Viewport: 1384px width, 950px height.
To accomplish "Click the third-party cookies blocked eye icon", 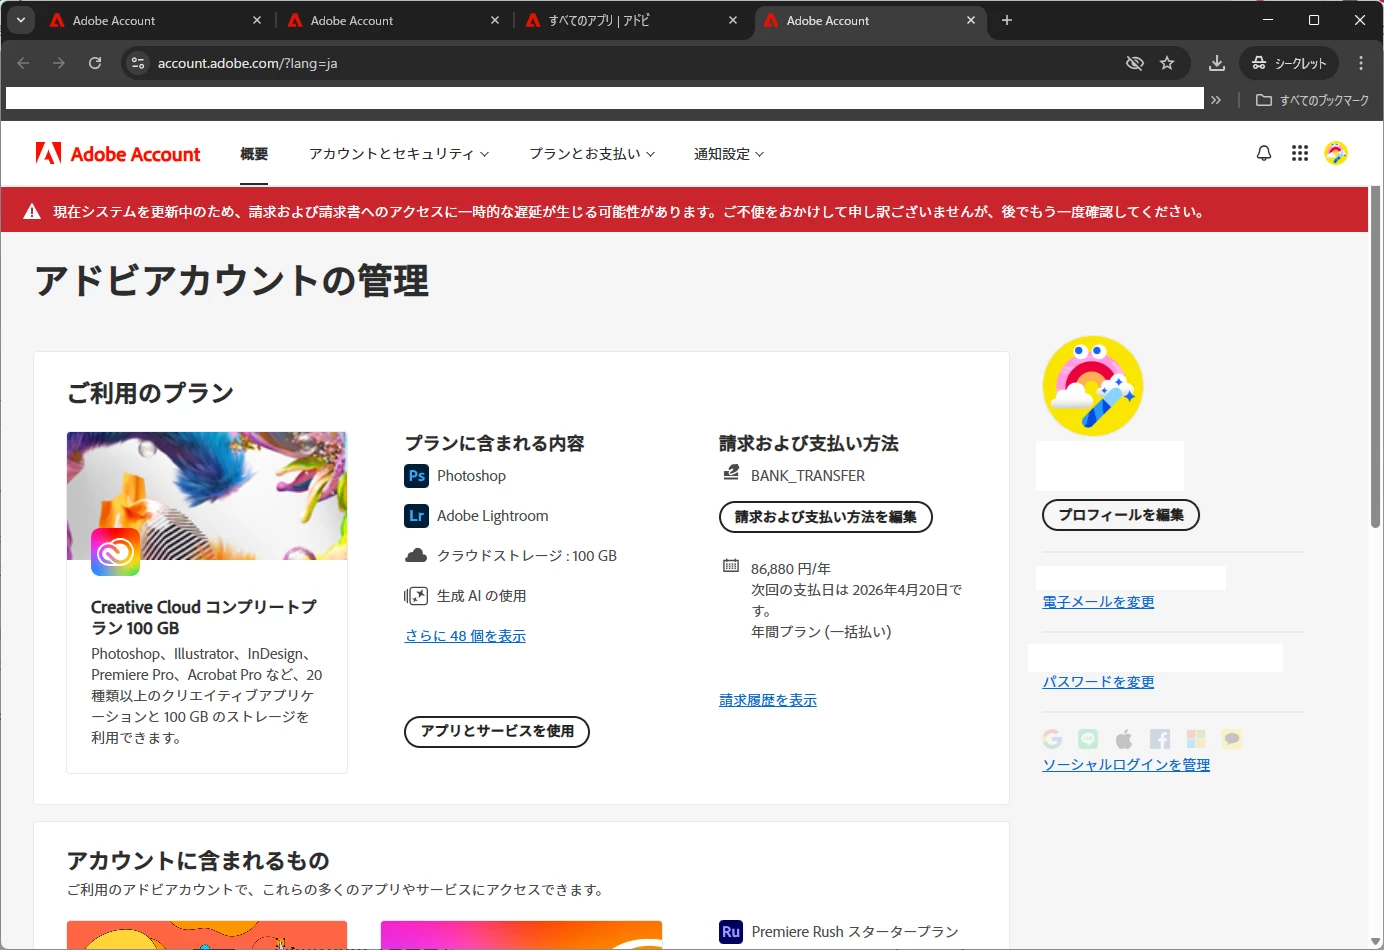I will point(1135,63).
